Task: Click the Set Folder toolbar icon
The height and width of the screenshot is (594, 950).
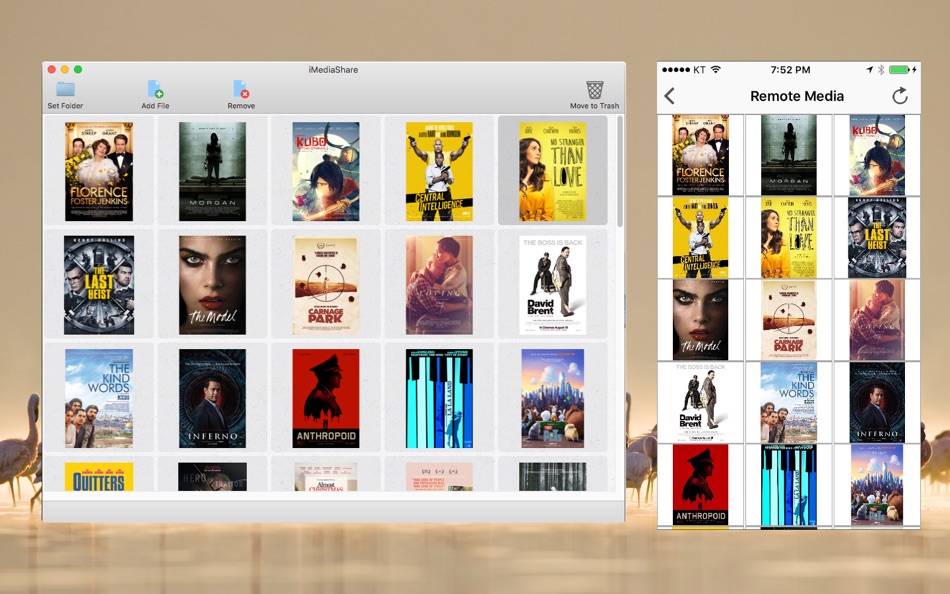Action: [65, 89]
